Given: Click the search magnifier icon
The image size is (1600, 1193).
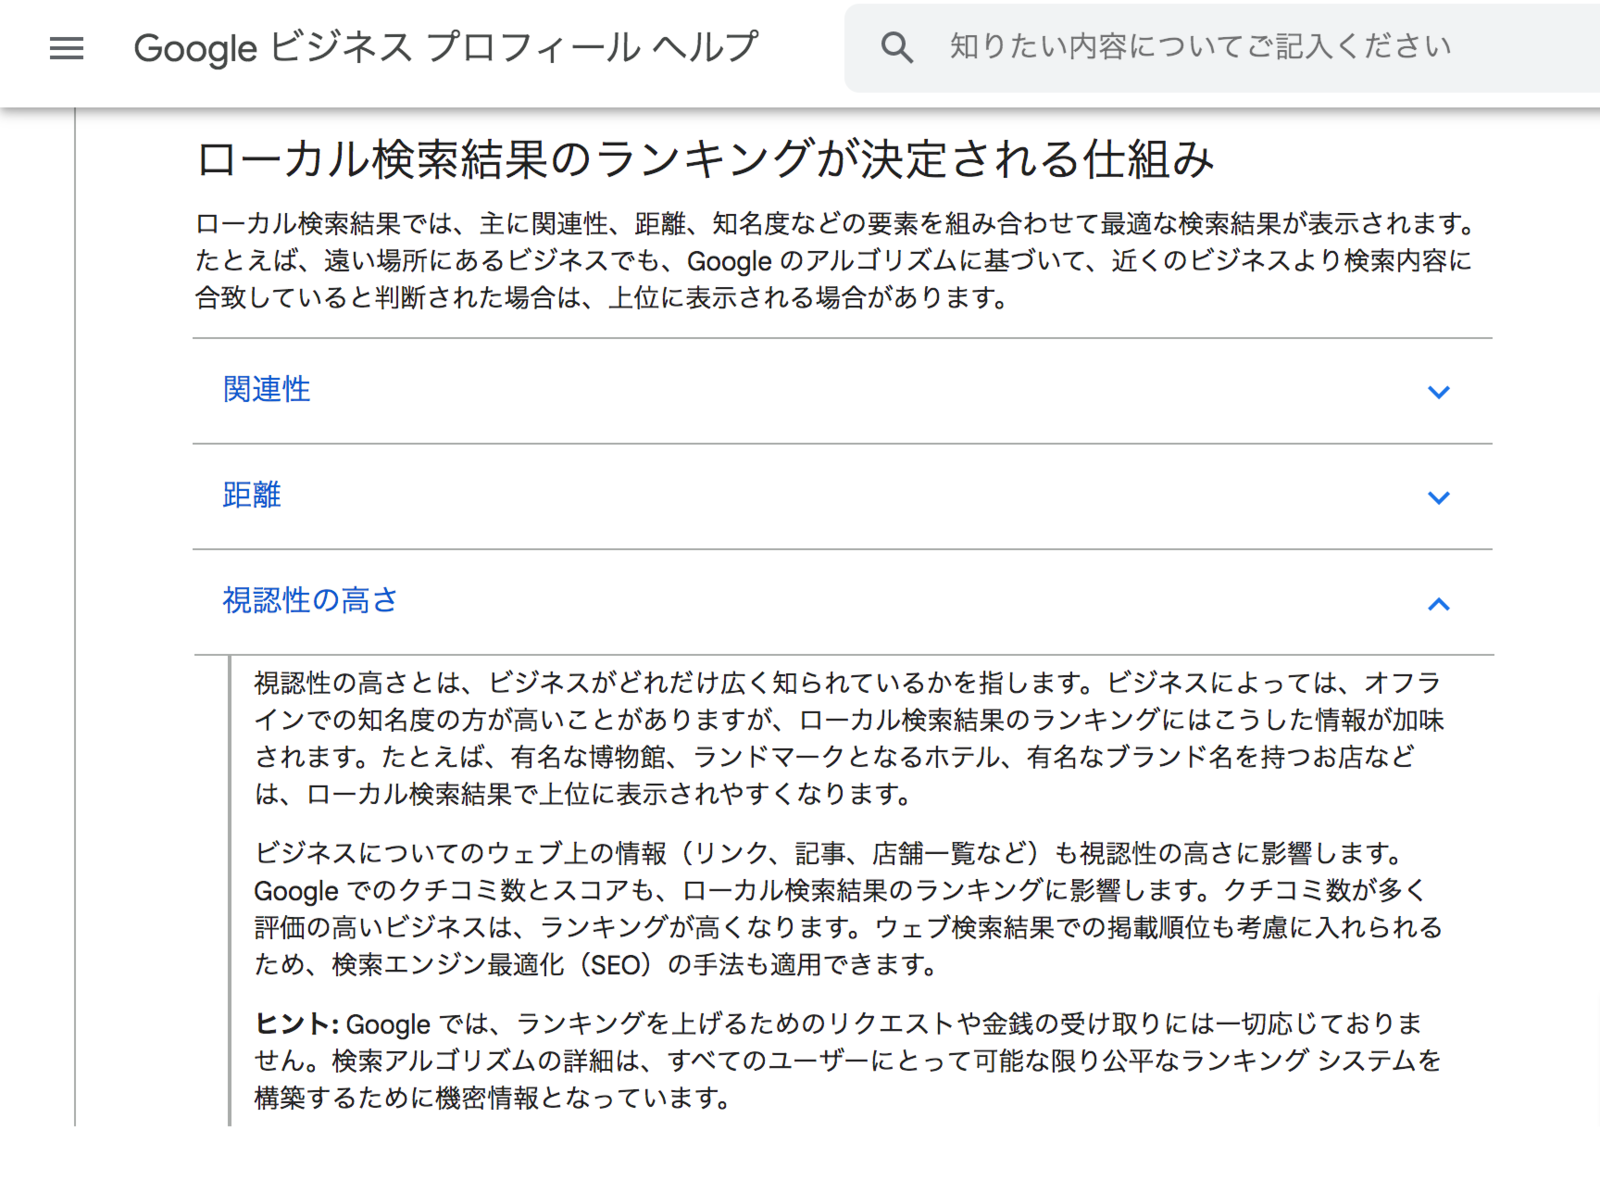Looking at the screenshot, I should coord(896,47).
